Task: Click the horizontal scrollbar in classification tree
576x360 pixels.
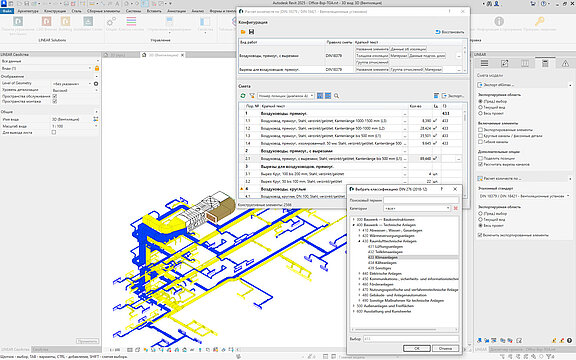Action: [x=404, y=330]
